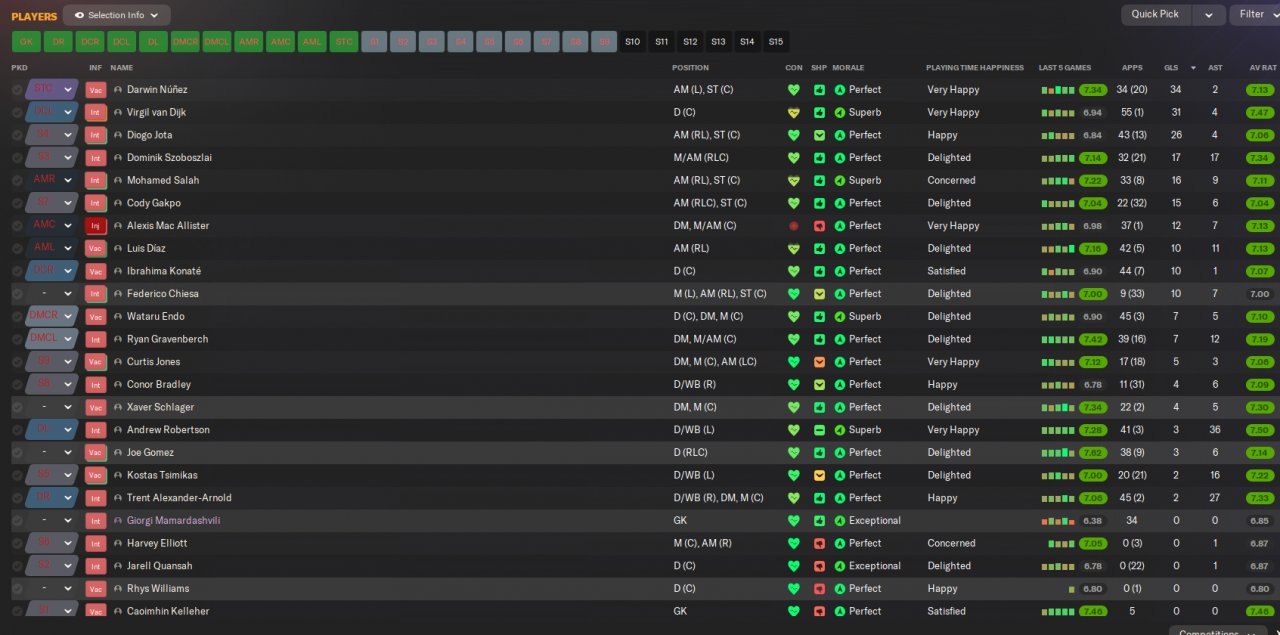Sort by the Morale column header
1280x635 pixels.
pos(848,68)
